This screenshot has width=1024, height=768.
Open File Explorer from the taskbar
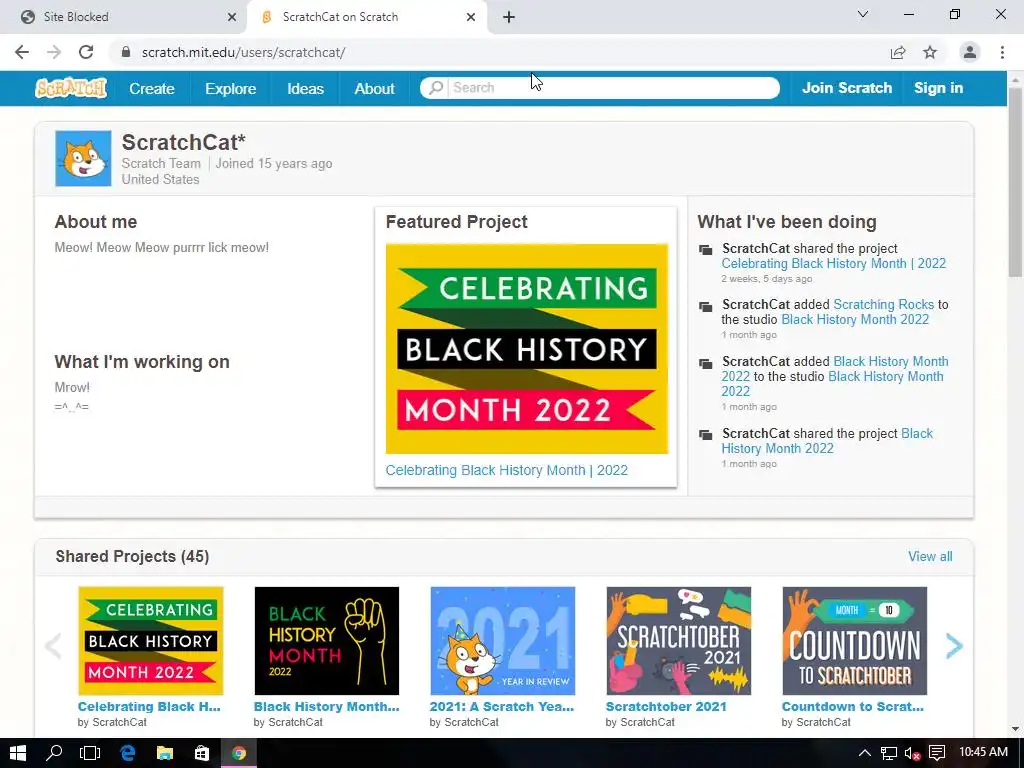(x=165, y=753)
